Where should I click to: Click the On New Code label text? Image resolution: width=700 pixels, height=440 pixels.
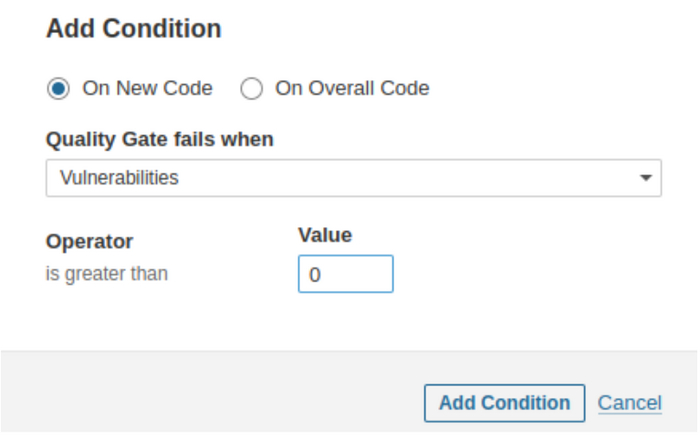point(147,88)
